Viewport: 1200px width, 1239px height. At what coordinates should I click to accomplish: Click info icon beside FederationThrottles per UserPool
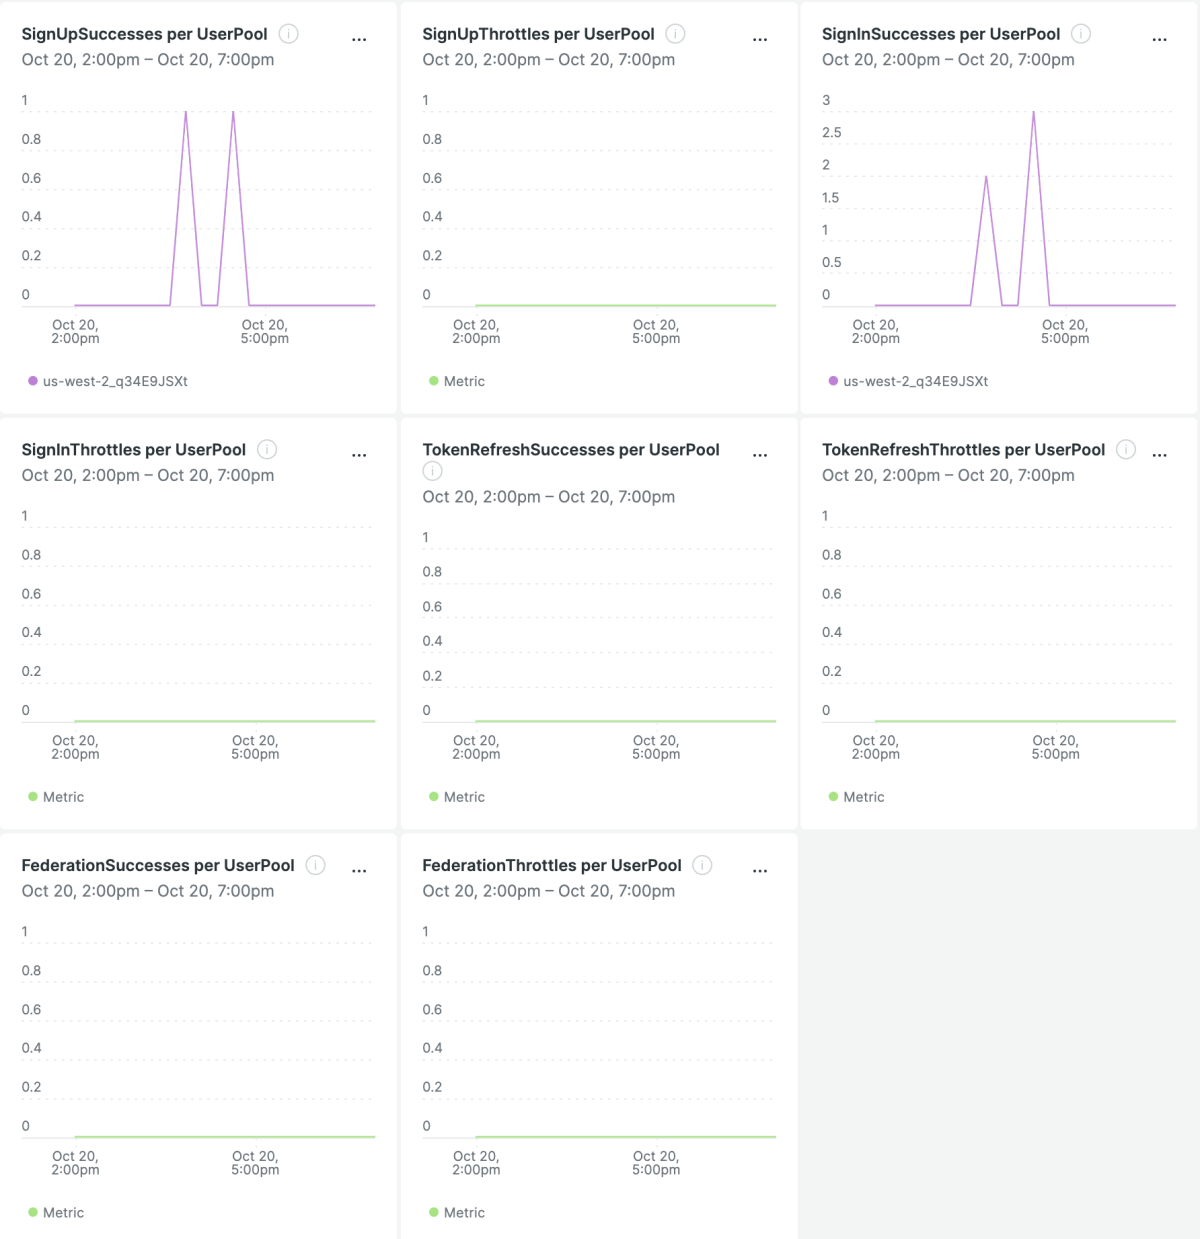(702, 865)
